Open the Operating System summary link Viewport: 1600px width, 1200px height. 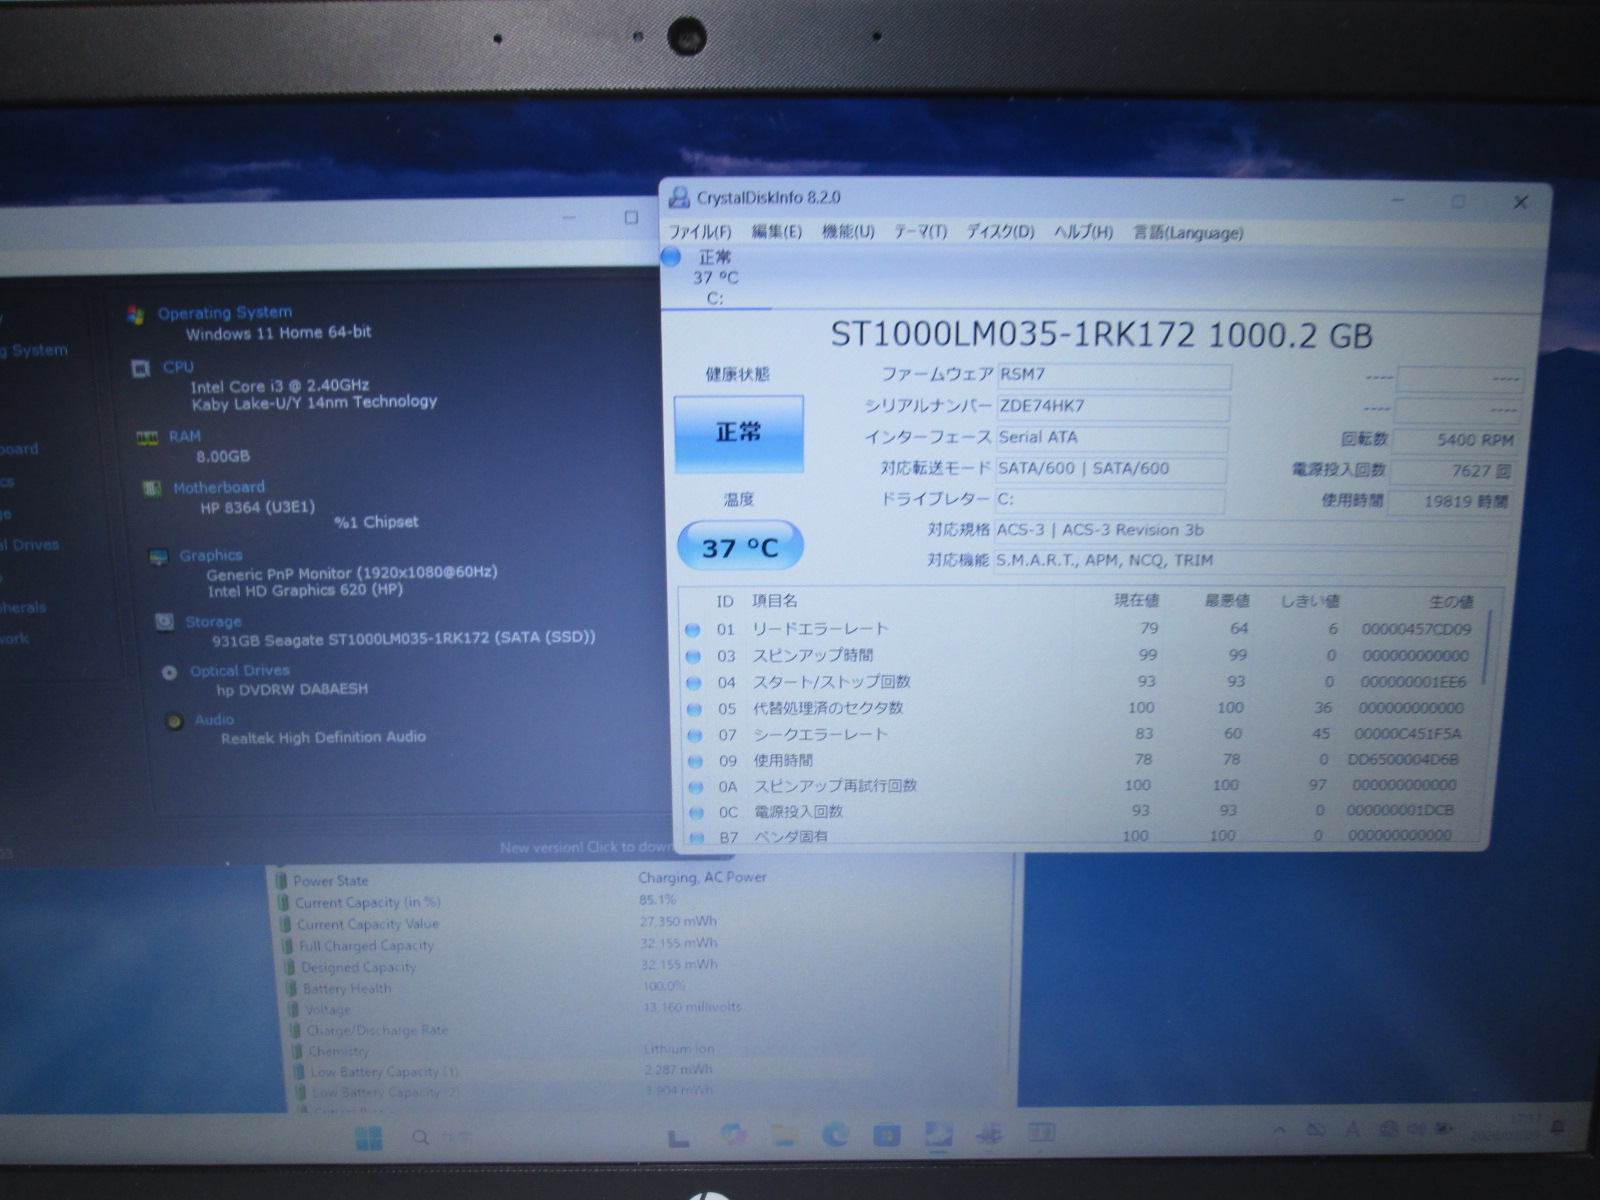coord(224,313)
